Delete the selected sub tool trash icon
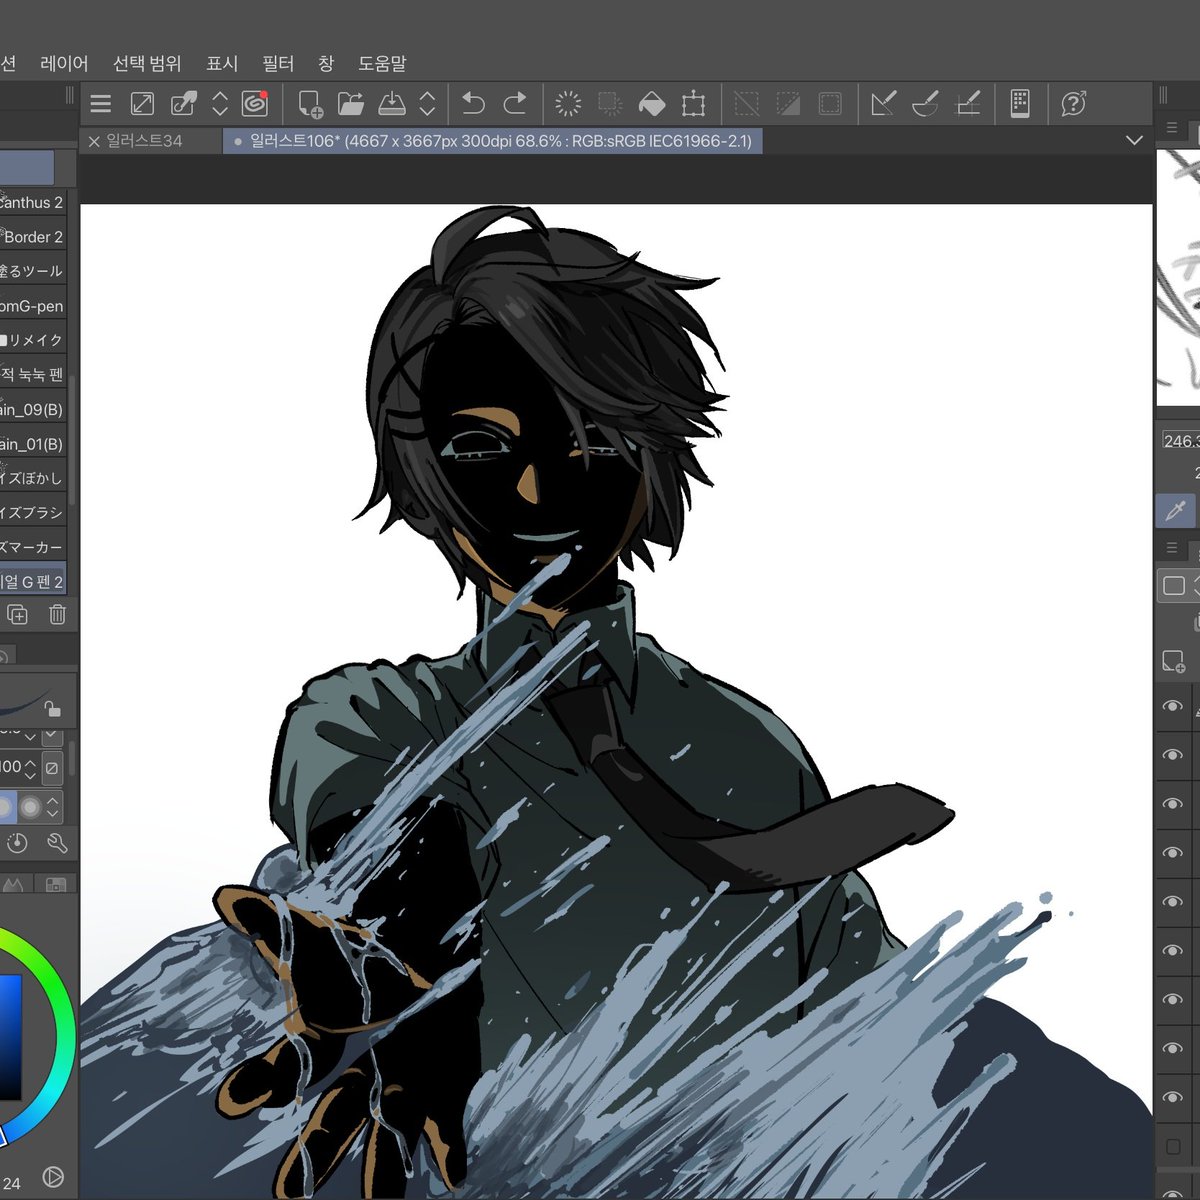1200x1200 pixels. 58,614
